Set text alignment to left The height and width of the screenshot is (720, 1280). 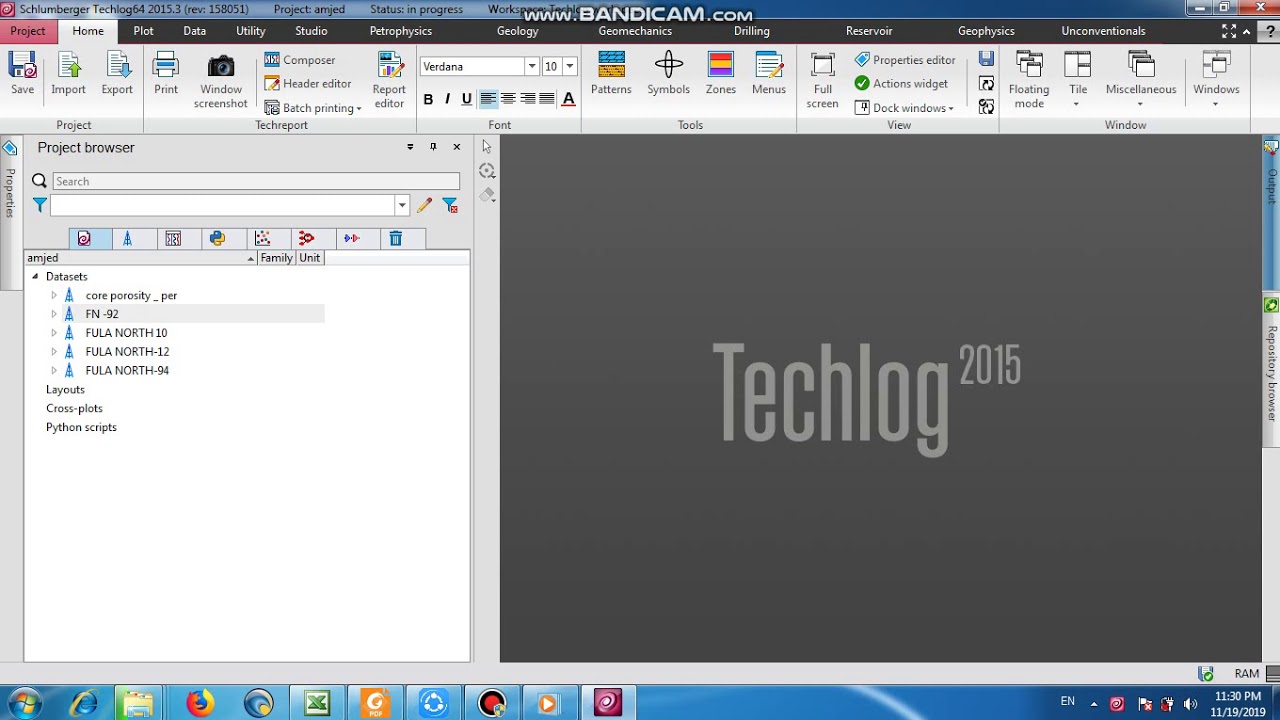pyautogui.click(x=488, y=99)
